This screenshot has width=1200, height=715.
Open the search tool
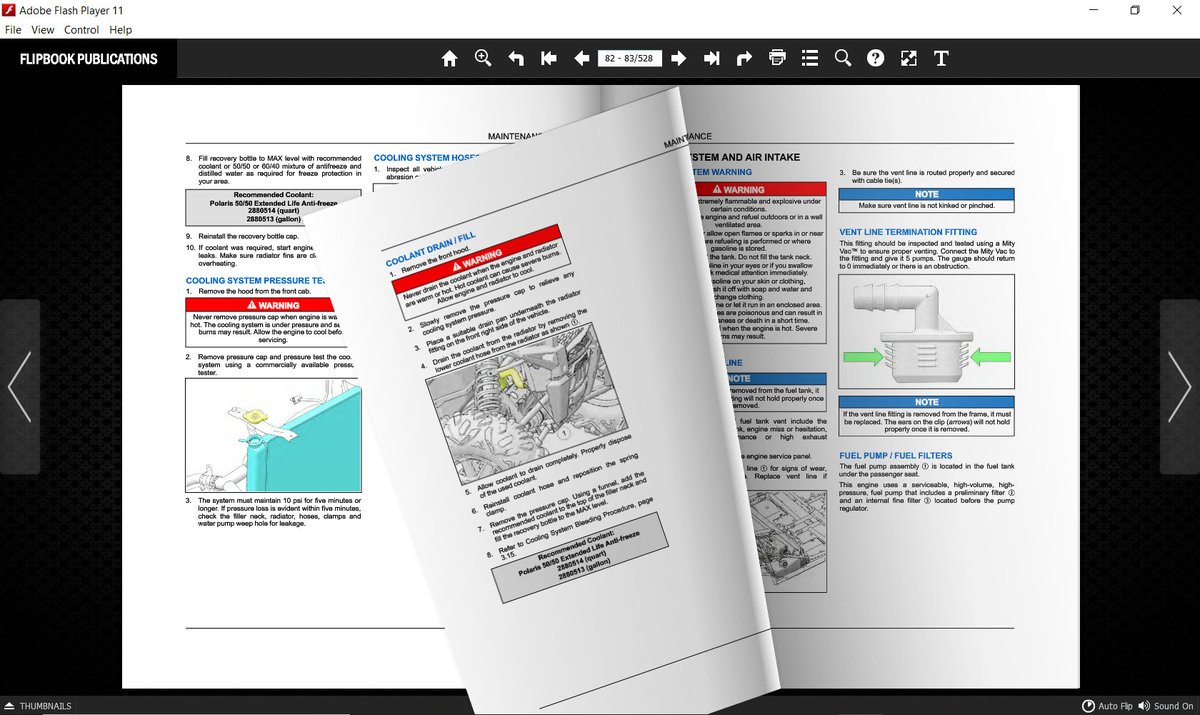pyautogui.click(x=843, y=58)
